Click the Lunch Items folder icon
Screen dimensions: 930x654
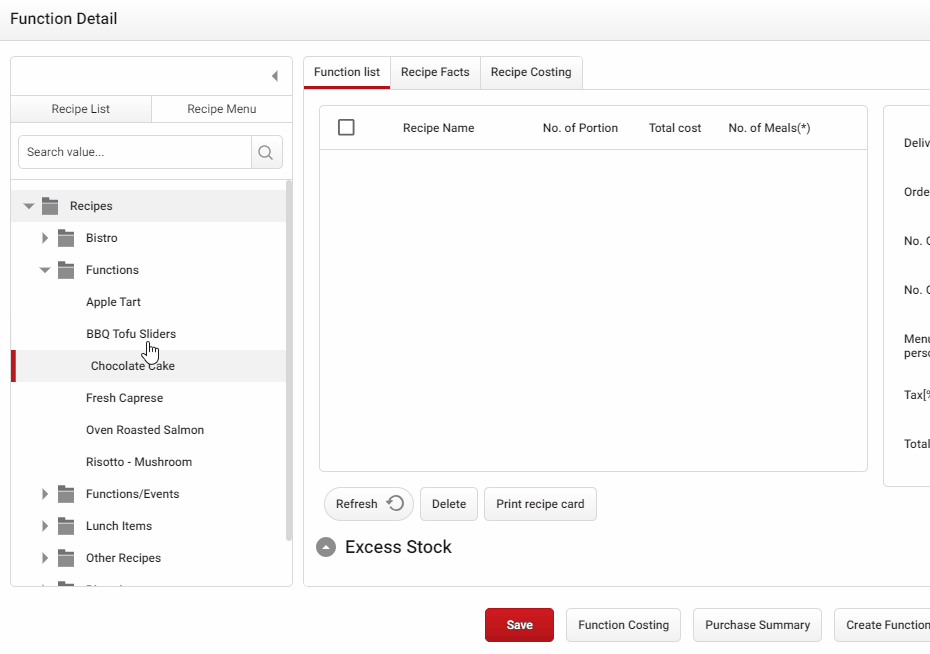(x=66, y=526)
